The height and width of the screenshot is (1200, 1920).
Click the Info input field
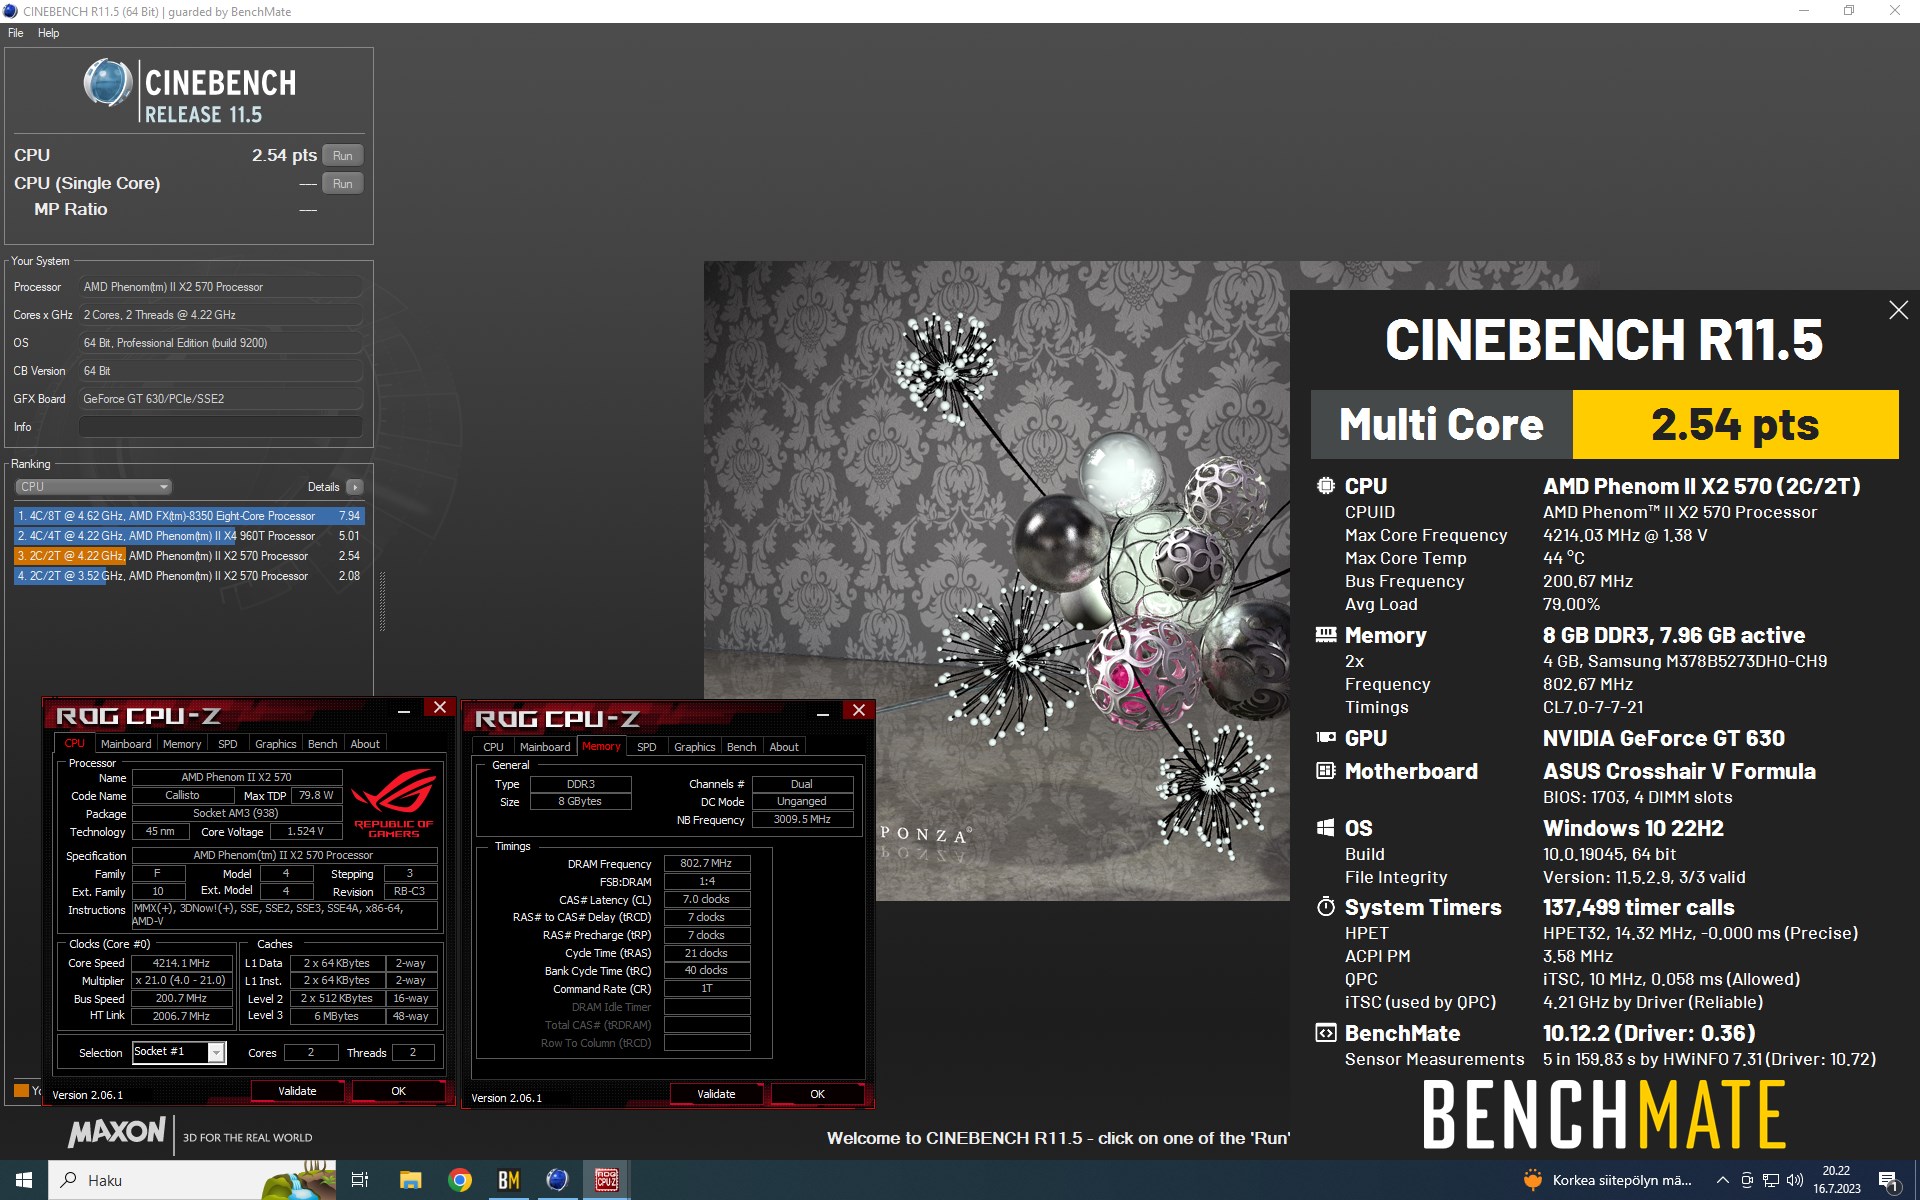tap(220, 427)
